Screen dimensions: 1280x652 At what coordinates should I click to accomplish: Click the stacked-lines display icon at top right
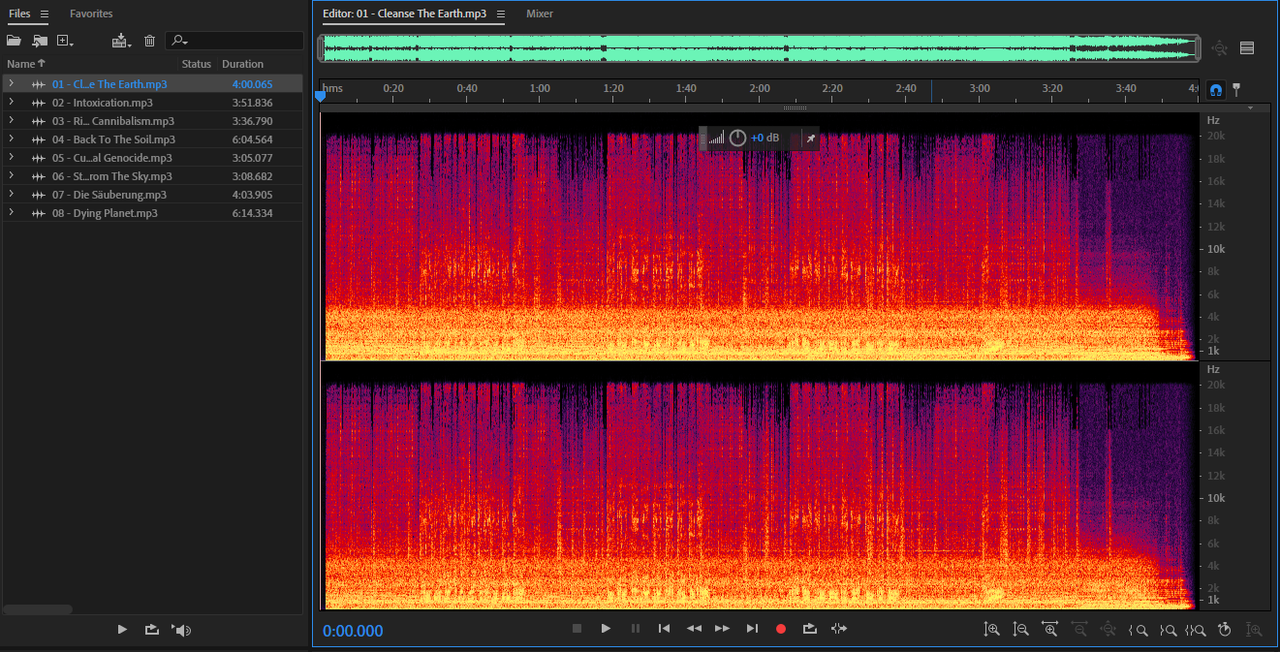click(1247, 48)
